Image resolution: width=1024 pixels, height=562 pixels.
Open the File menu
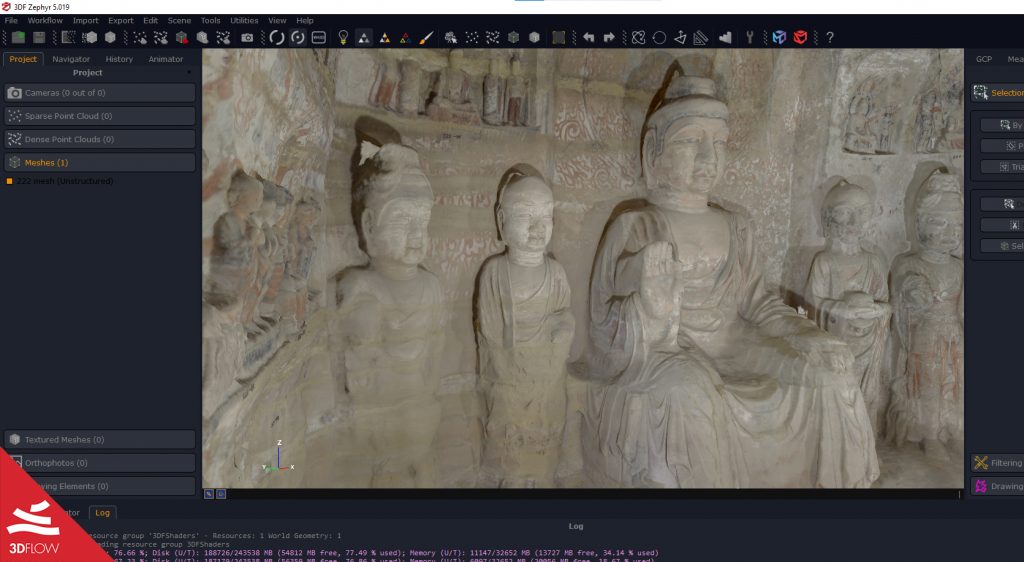[x=11, y=20]
